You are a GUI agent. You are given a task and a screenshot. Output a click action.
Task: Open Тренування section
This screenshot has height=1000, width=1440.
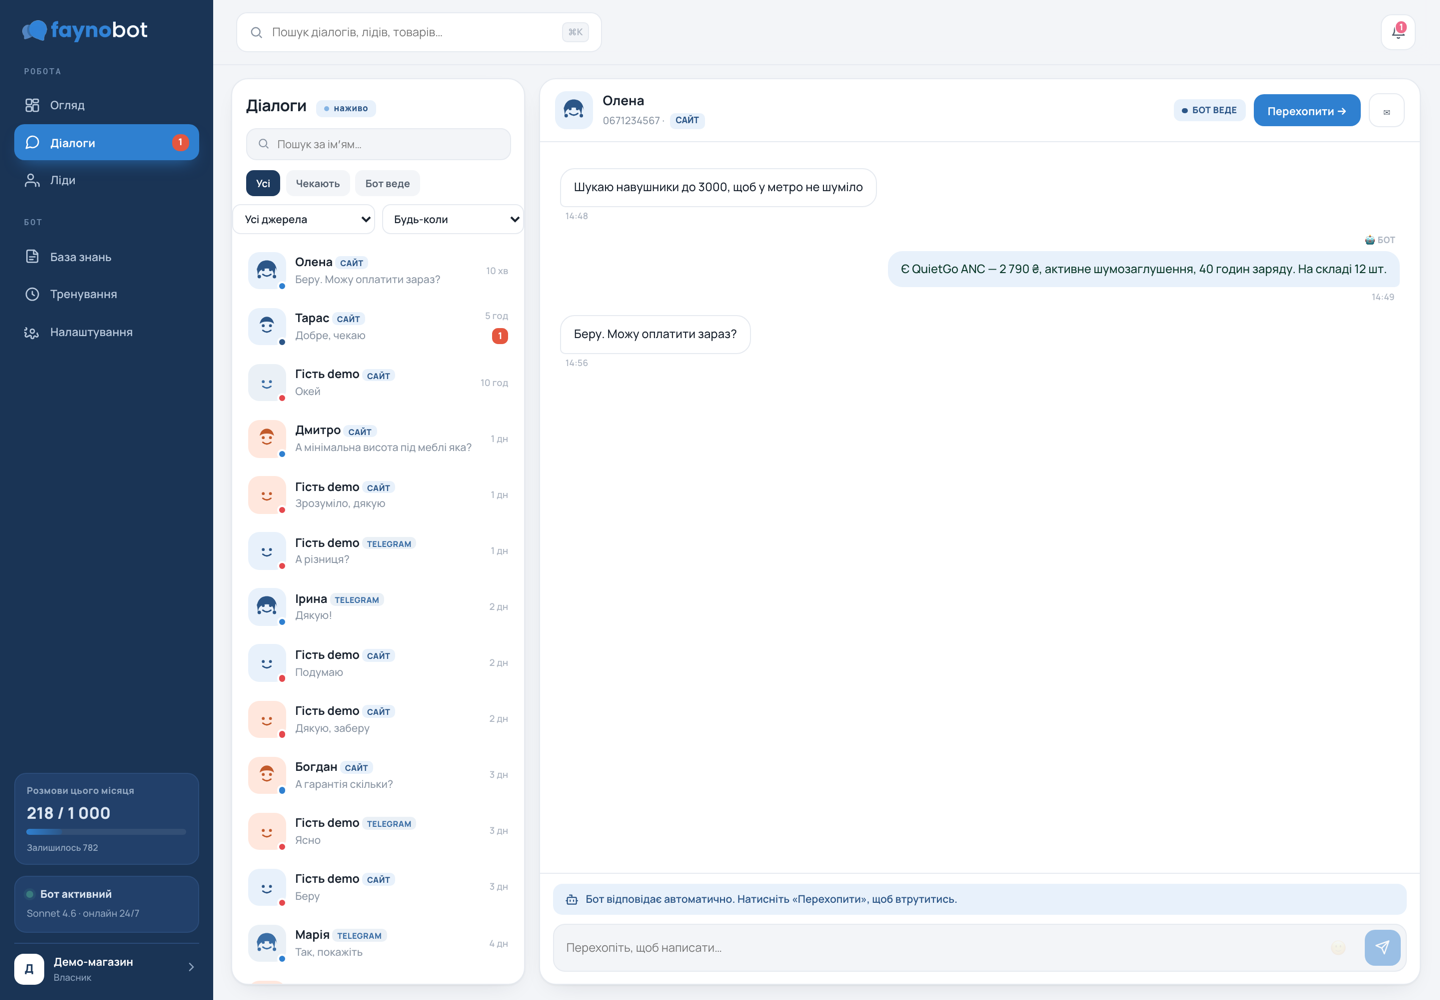coord(106,294)
